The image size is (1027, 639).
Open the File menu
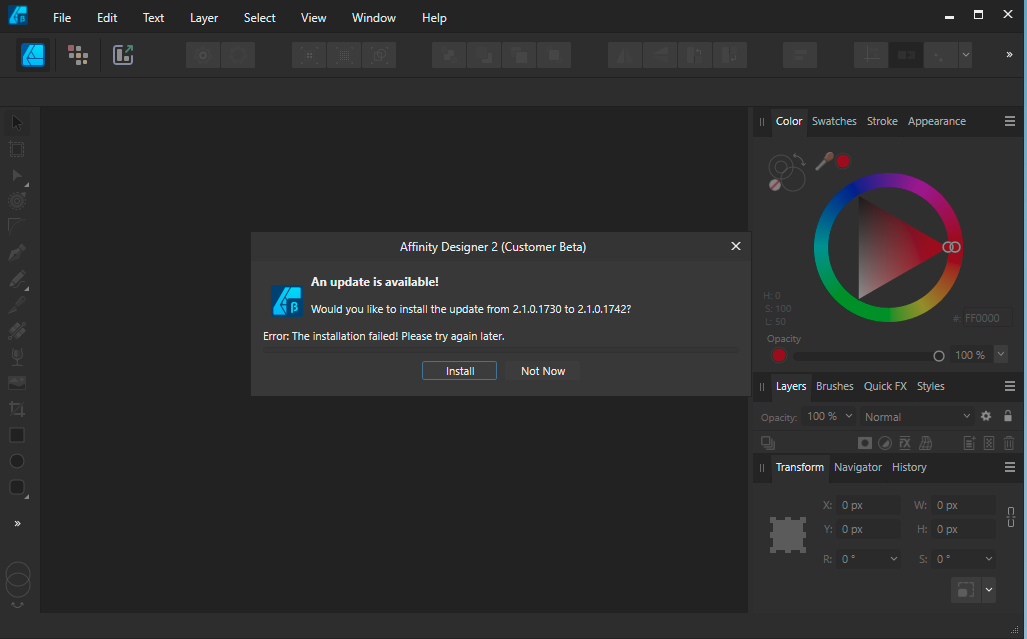pos(62,18)
